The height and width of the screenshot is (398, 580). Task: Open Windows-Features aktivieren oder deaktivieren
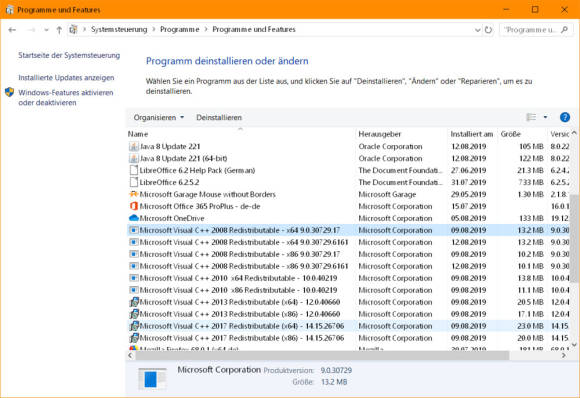click(66, 98)
